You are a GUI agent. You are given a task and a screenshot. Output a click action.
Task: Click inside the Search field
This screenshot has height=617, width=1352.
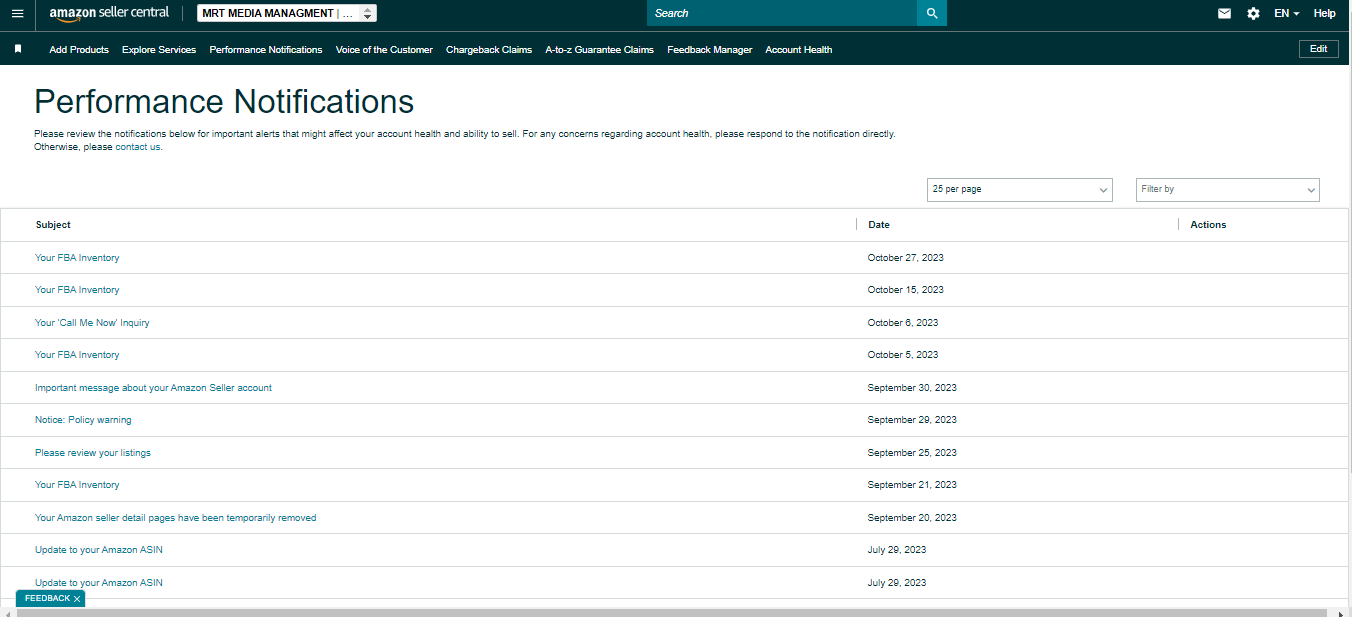(782, 13)
